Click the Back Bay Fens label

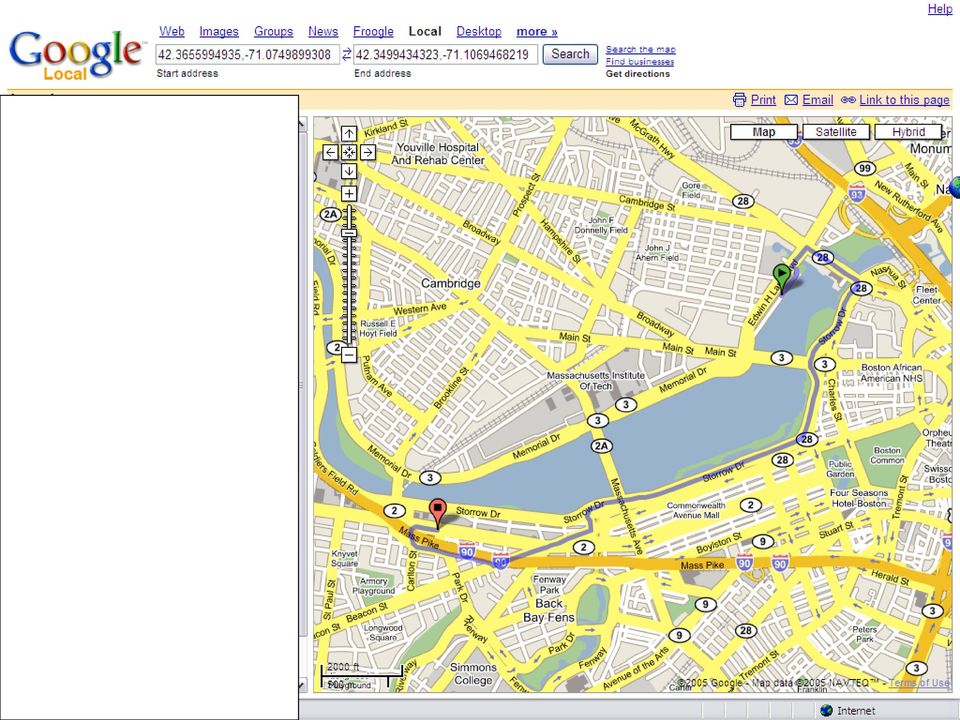549,610
